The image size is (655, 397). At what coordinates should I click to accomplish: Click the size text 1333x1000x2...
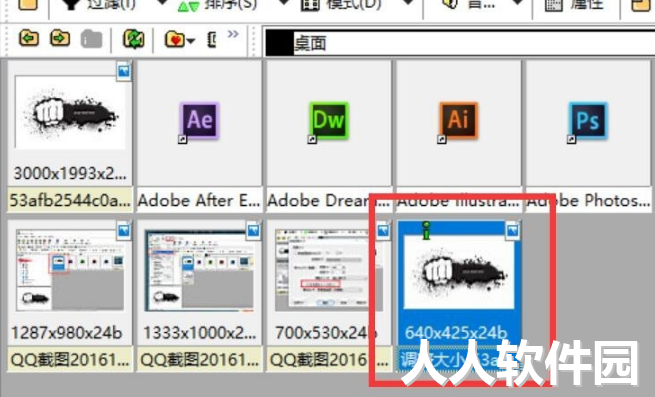(x=199, y=333)
